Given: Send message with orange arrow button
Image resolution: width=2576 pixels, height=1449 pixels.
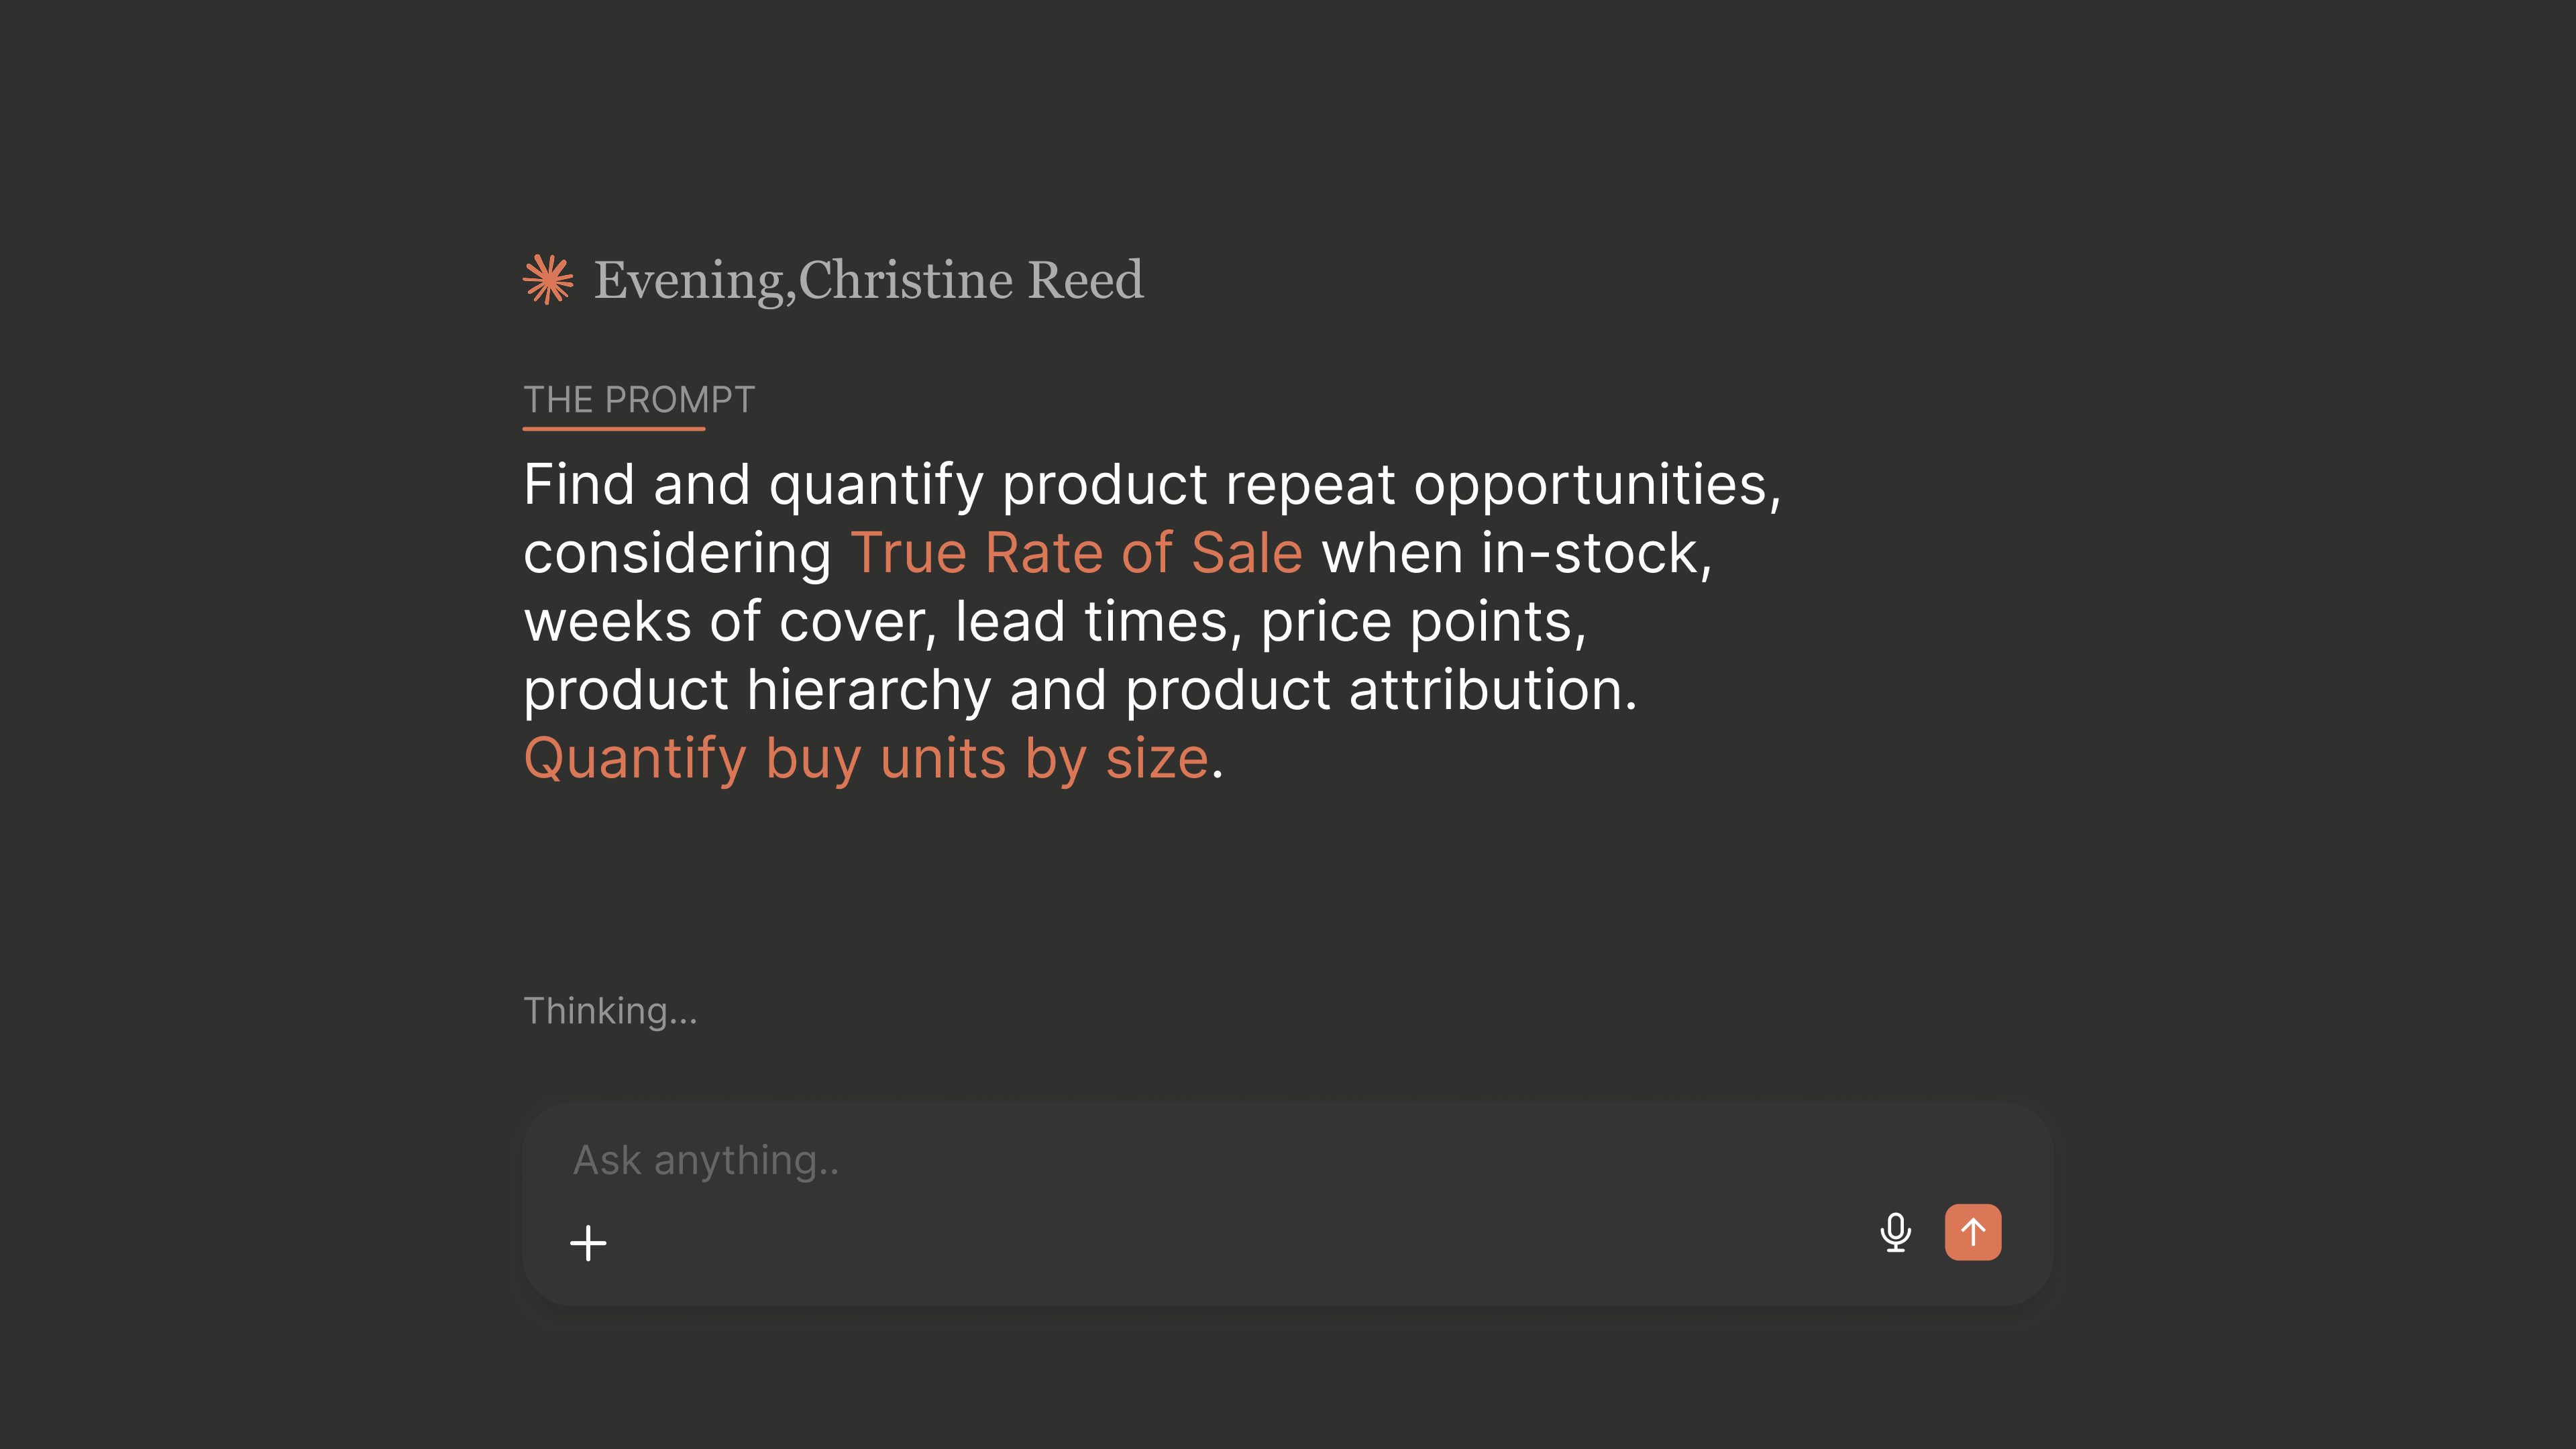Looking at the screenshot, I should (1973, 1232).
